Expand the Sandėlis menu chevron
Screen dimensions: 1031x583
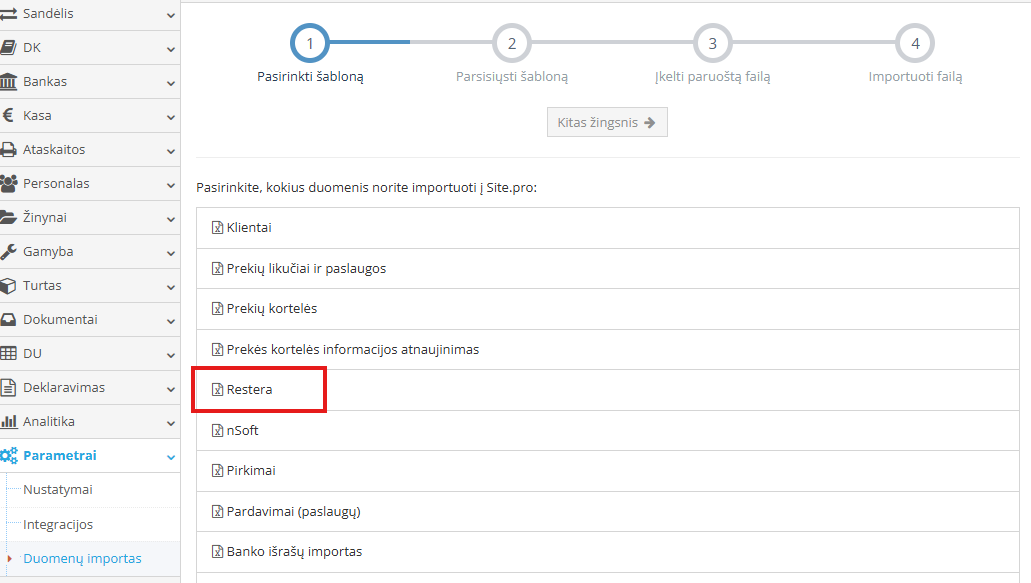tap(171, 15)
